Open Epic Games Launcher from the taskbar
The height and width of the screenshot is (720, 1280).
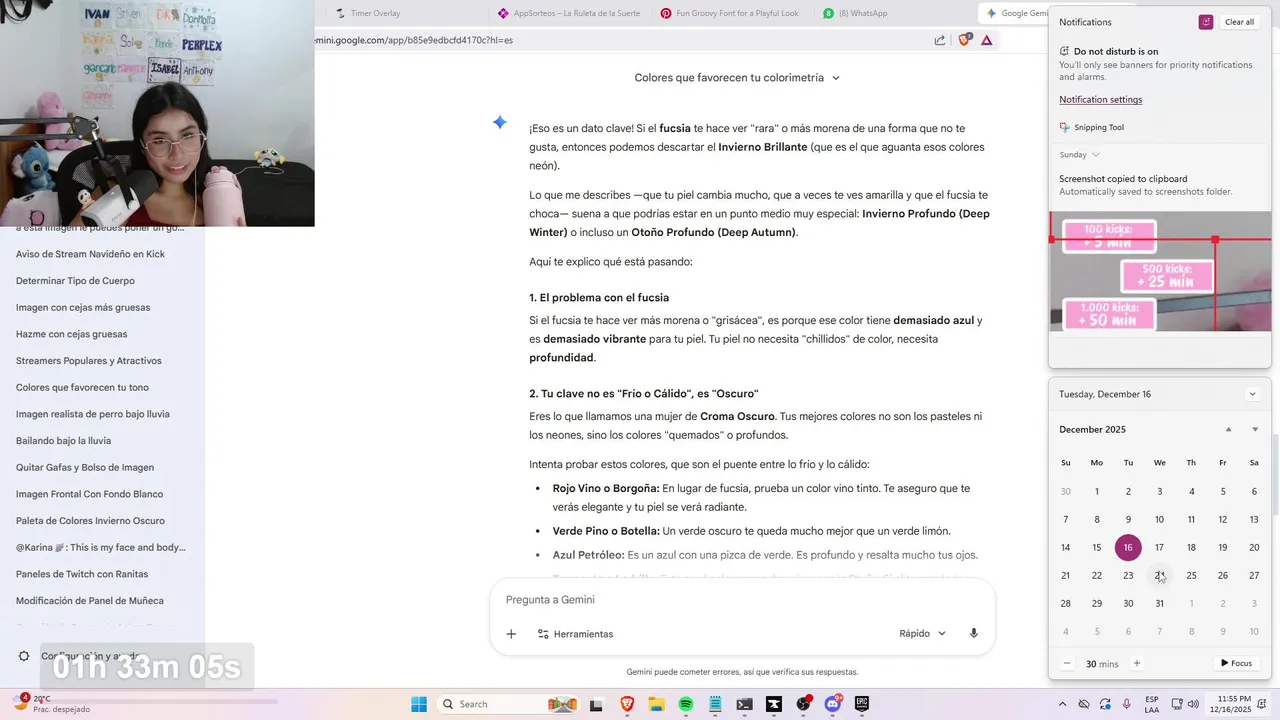coord(862,704)
